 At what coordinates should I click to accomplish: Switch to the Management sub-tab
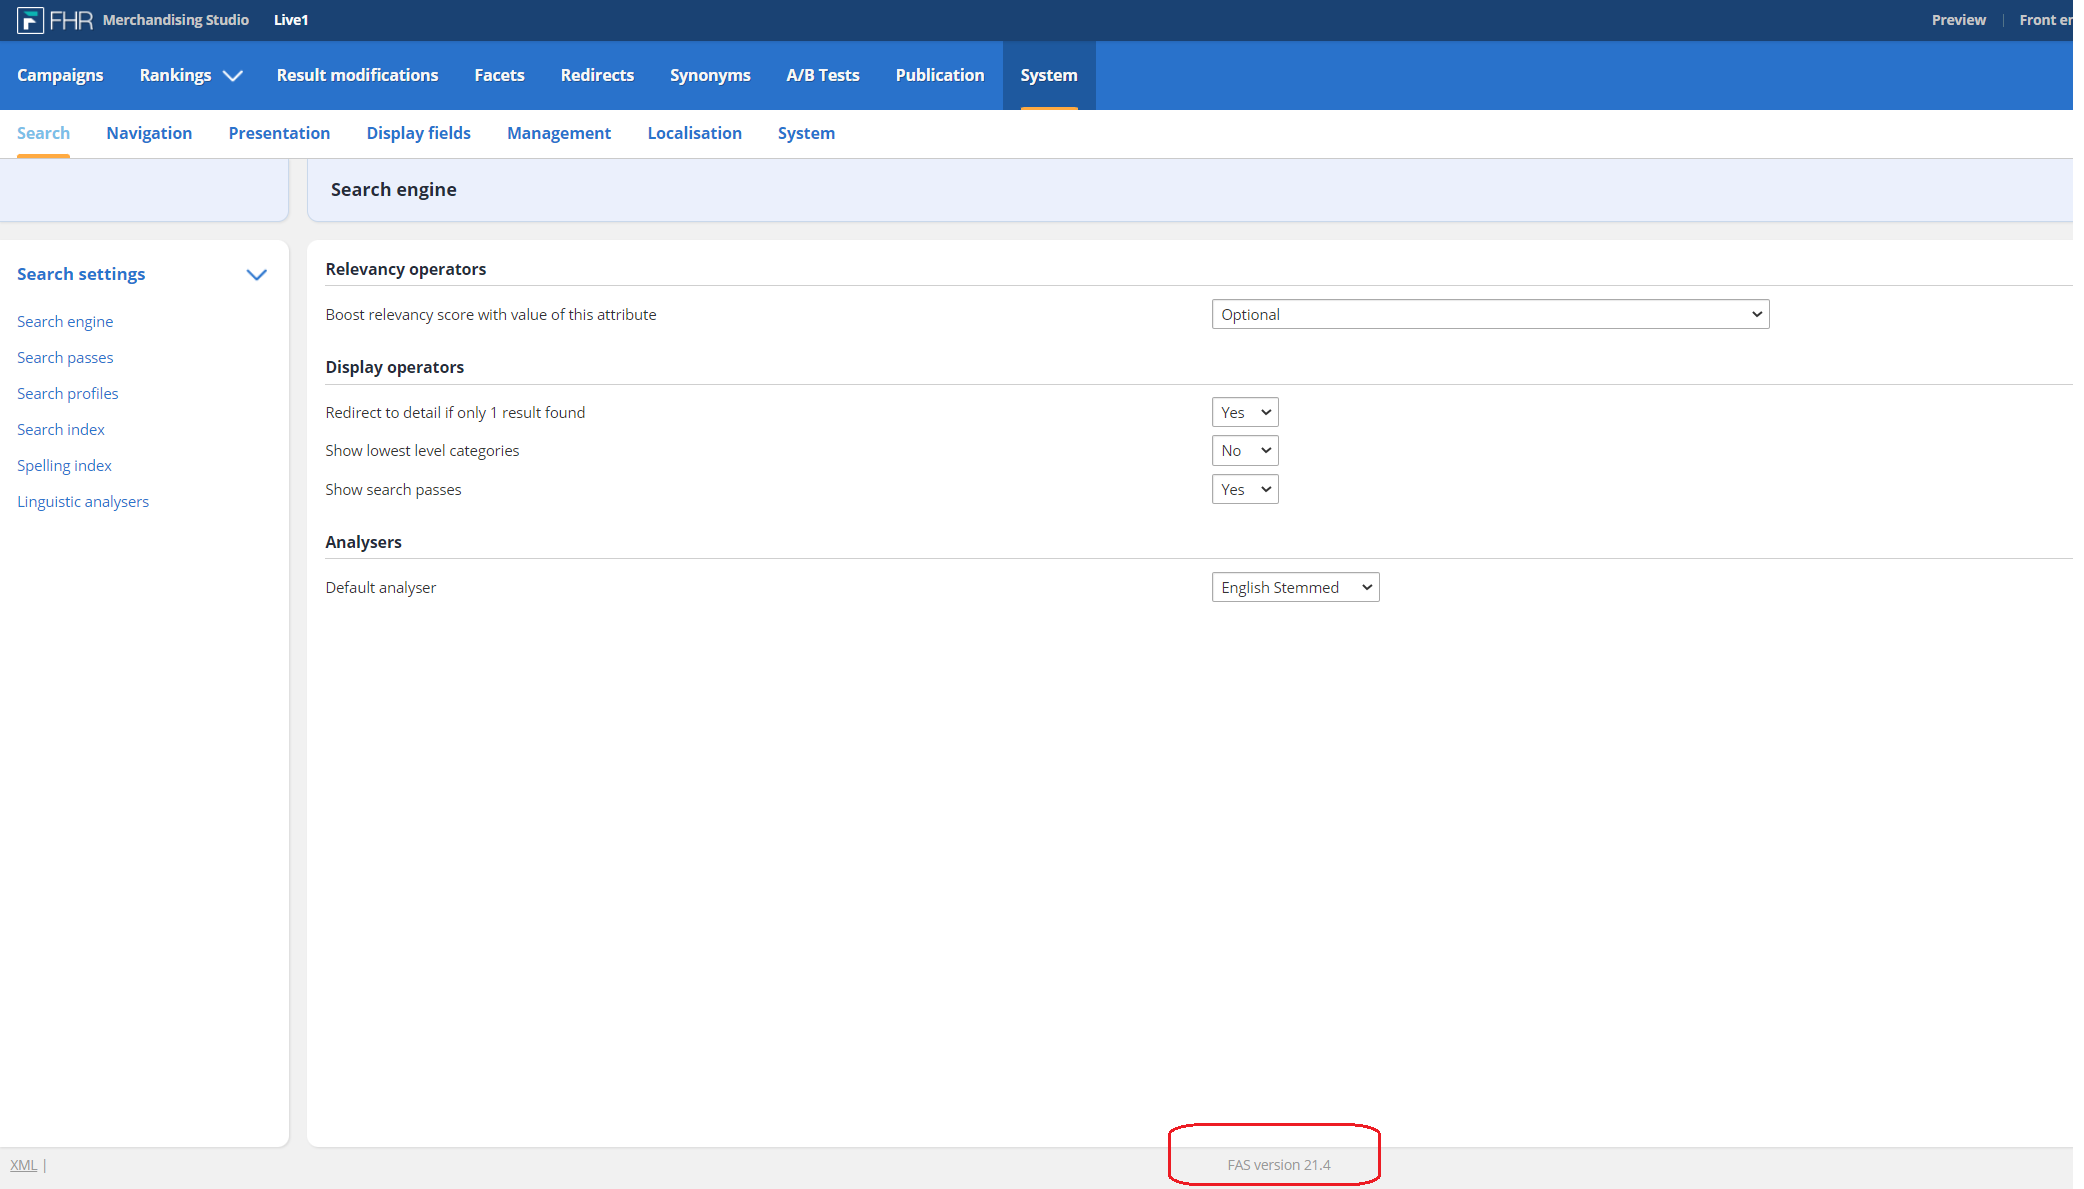559,133
